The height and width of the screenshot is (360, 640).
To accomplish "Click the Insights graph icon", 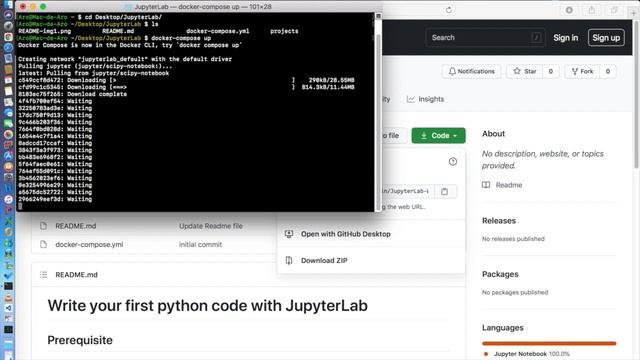I will point(411,99).
